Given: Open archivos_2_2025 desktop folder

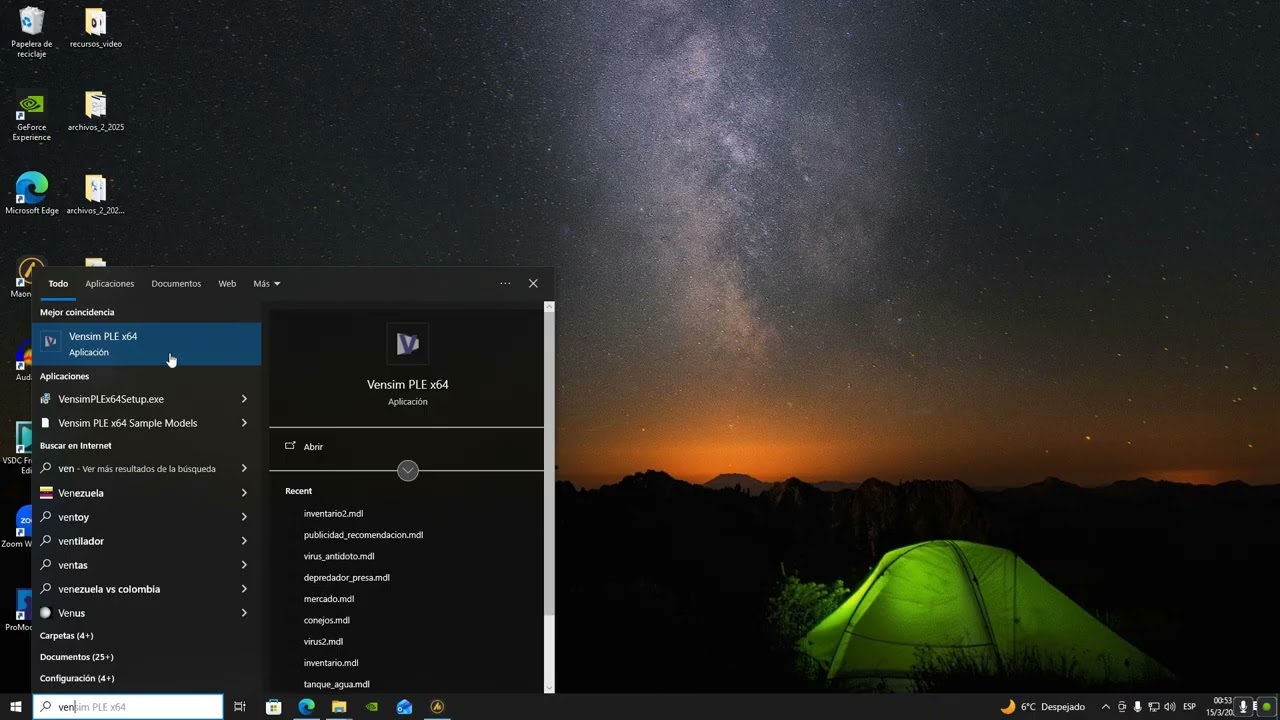Looking at the screenshot, I should pyautogui.click(x=96, y=111).
